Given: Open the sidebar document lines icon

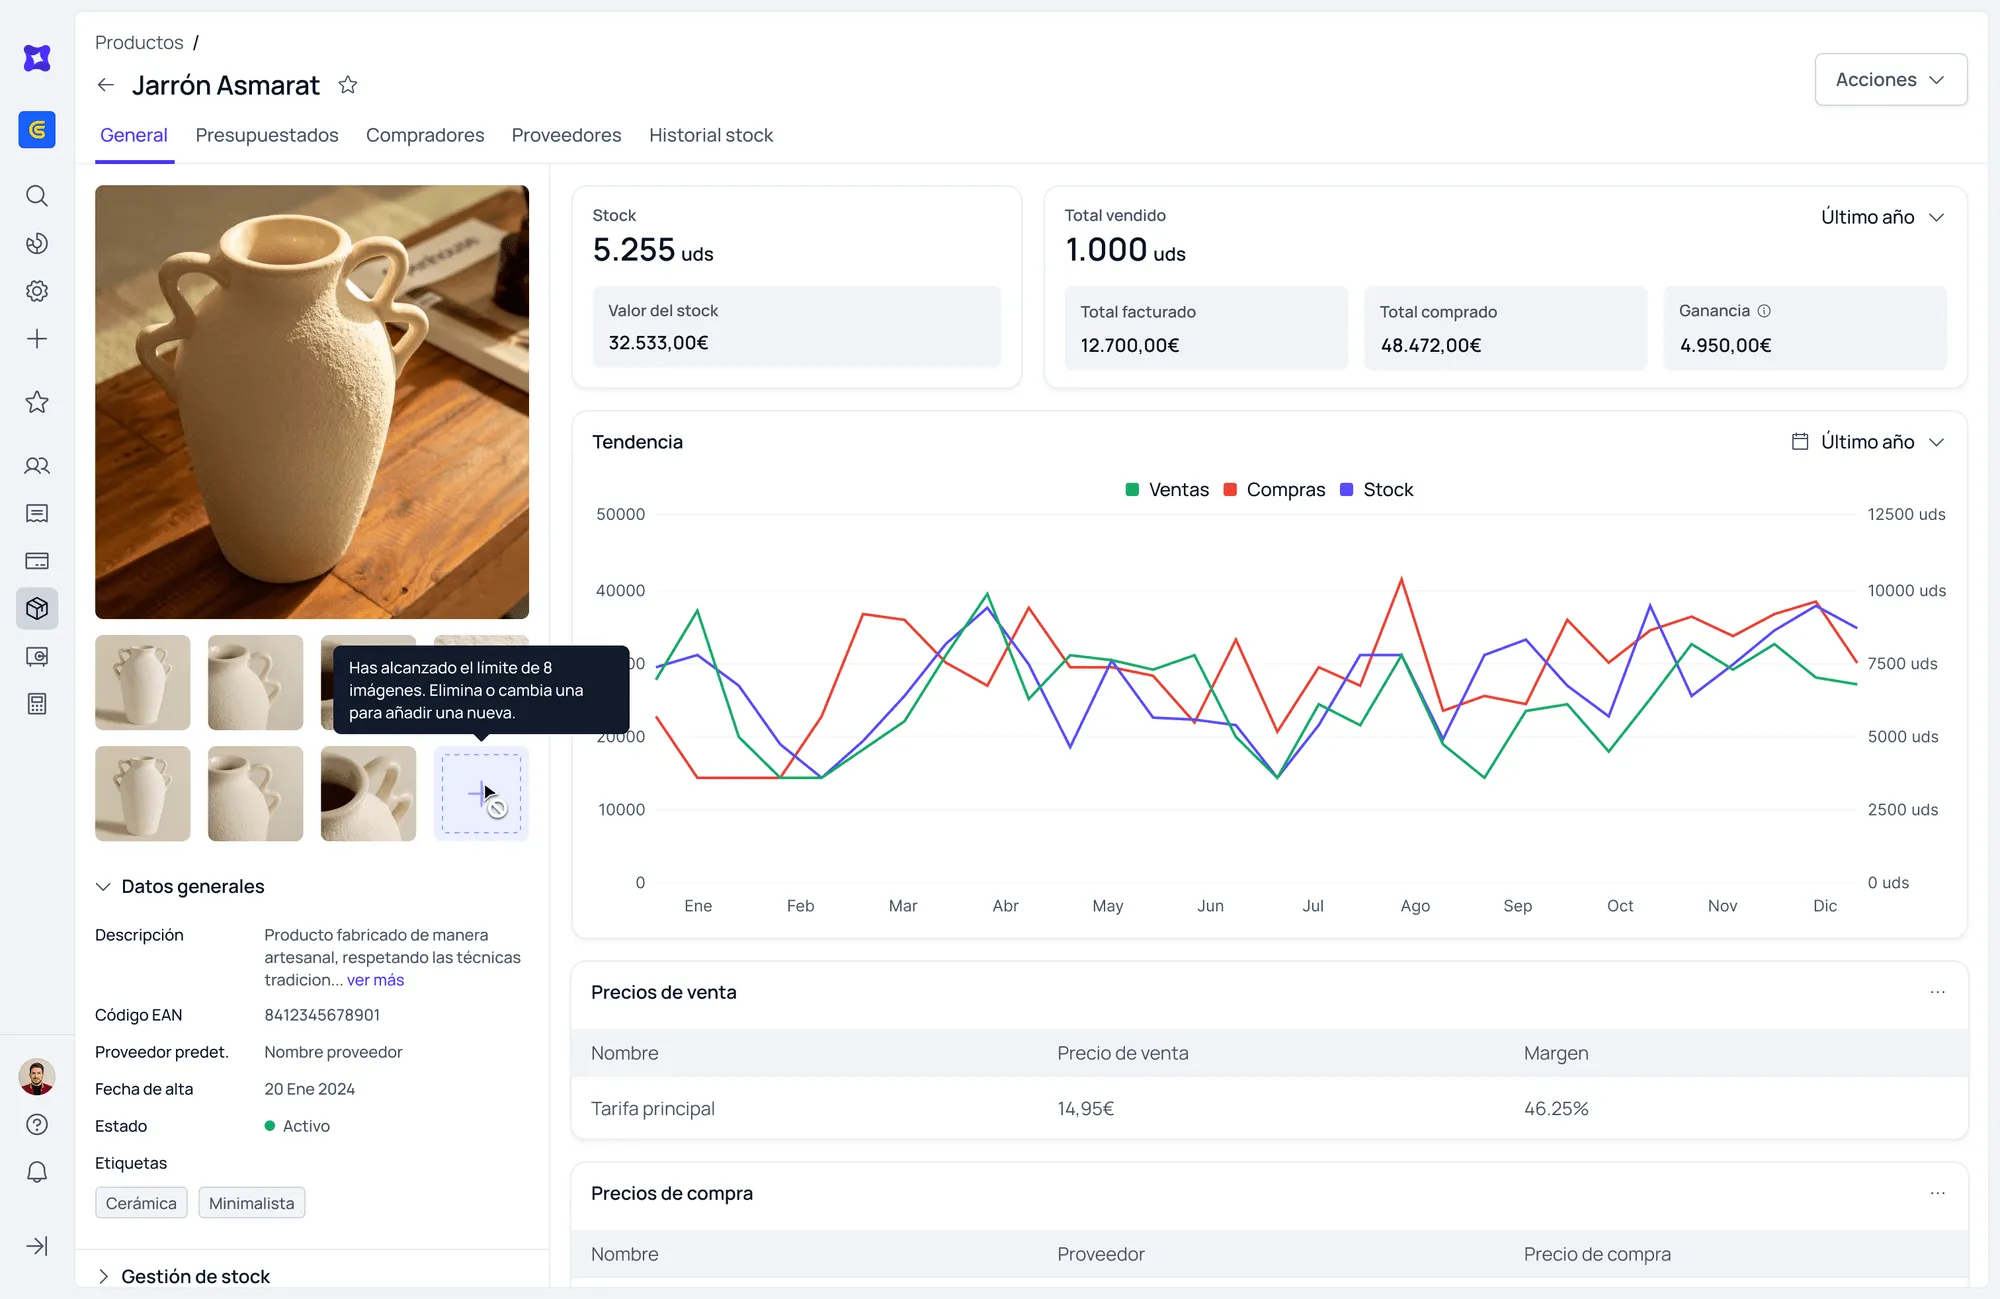Looking at the screenshot, I should [x=37, y=514].
